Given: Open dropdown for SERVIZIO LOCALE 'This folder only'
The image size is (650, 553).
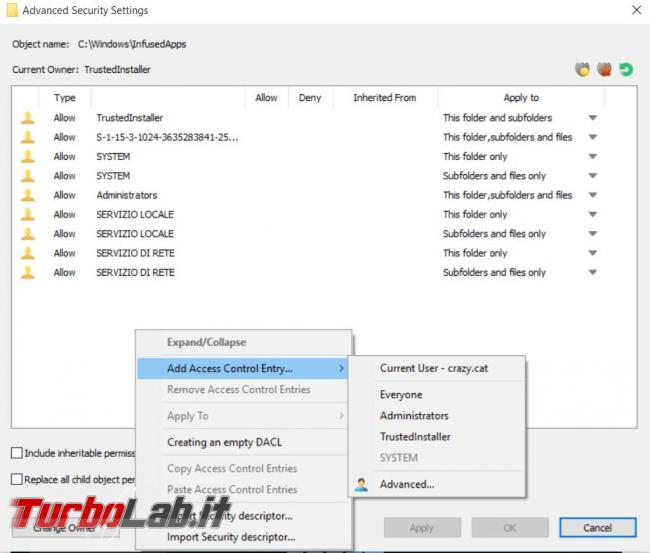Looking at the screenshot, I should click(593, 214).
